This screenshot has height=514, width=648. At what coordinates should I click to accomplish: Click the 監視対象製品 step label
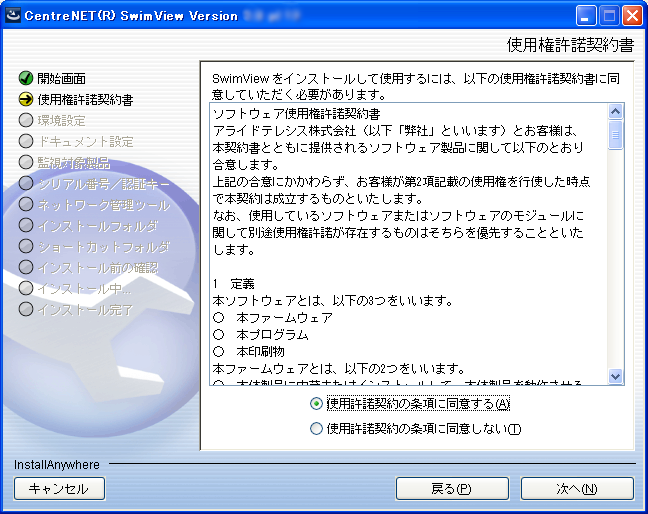(x=74, y=163)
